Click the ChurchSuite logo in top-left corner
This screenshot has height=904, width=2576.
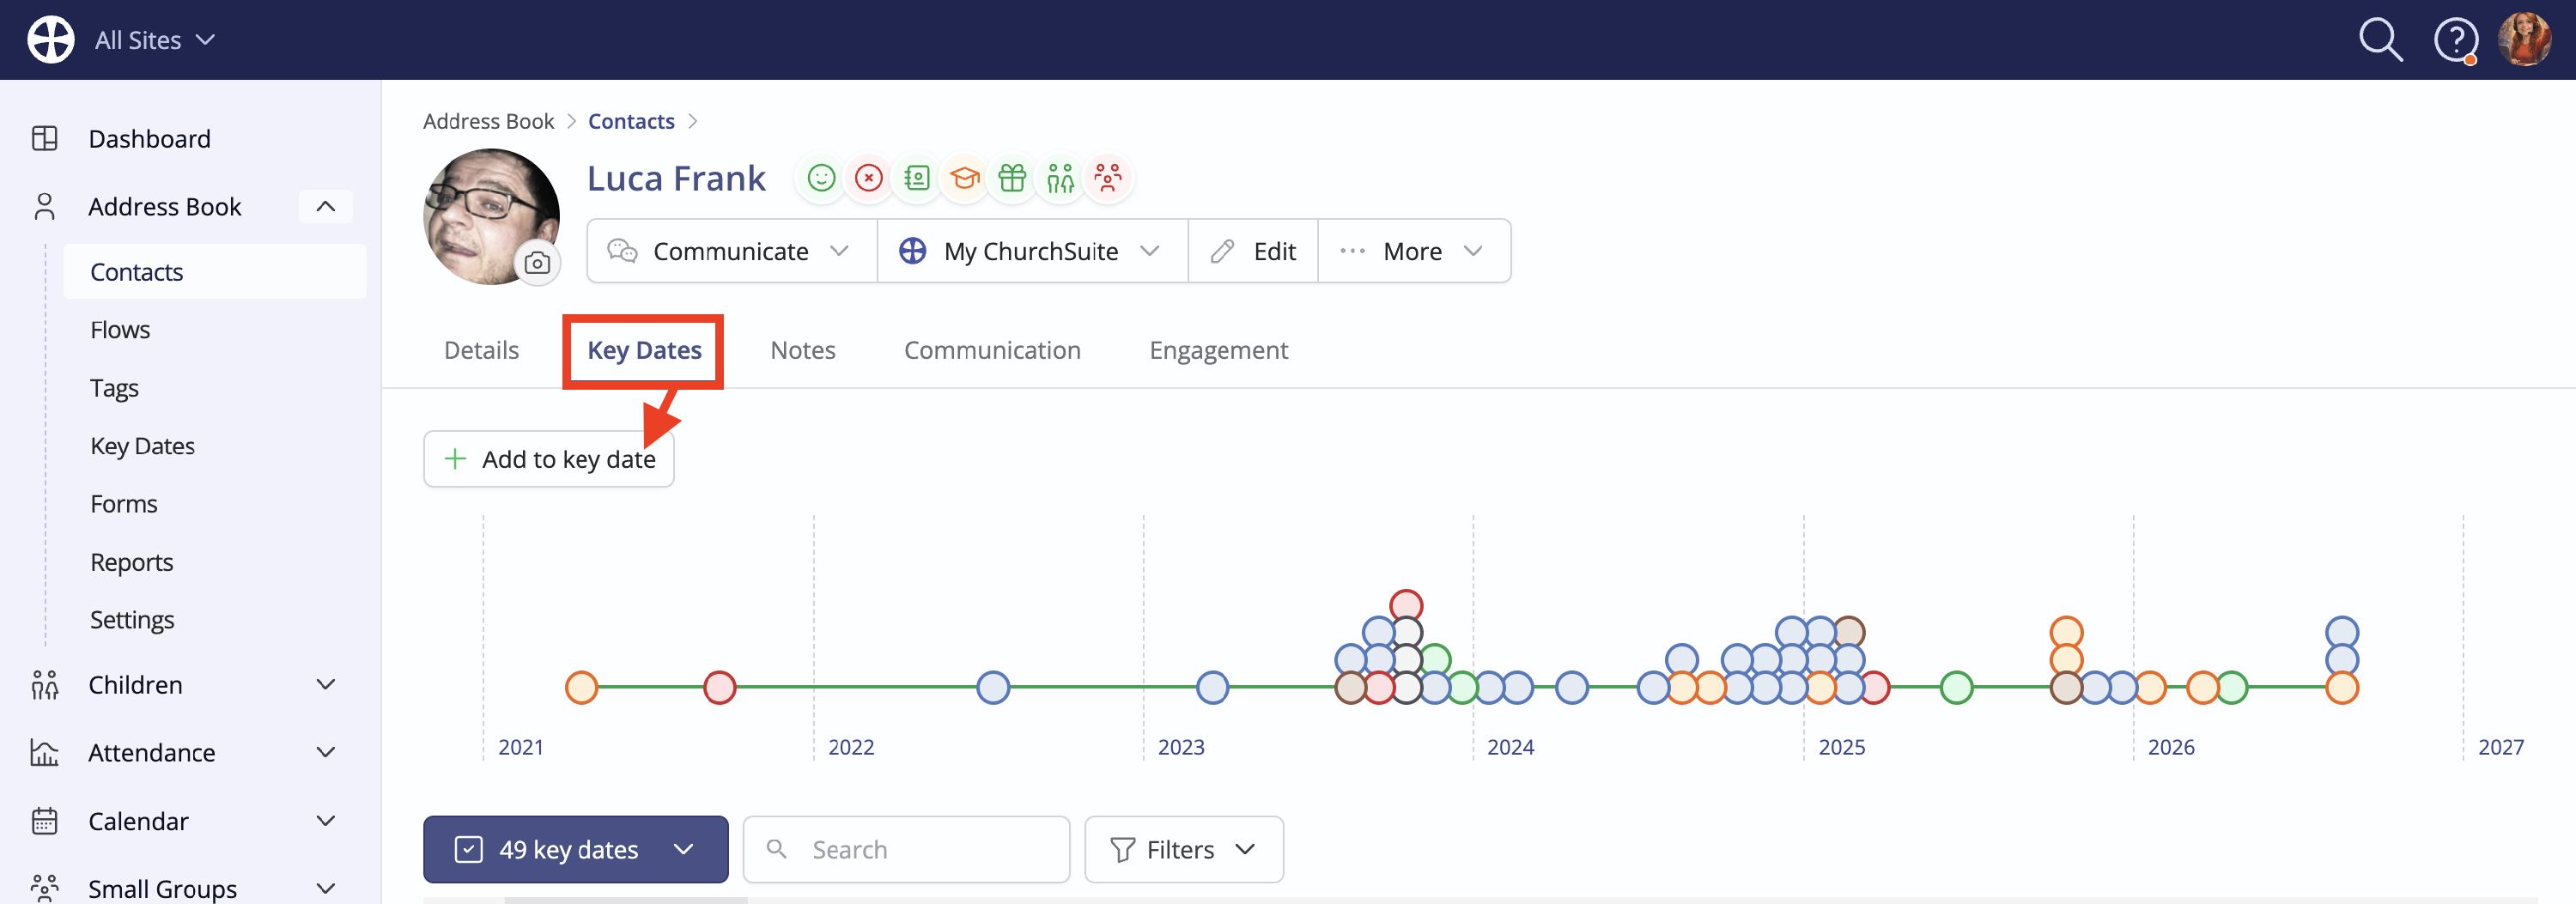coord(50,40)
